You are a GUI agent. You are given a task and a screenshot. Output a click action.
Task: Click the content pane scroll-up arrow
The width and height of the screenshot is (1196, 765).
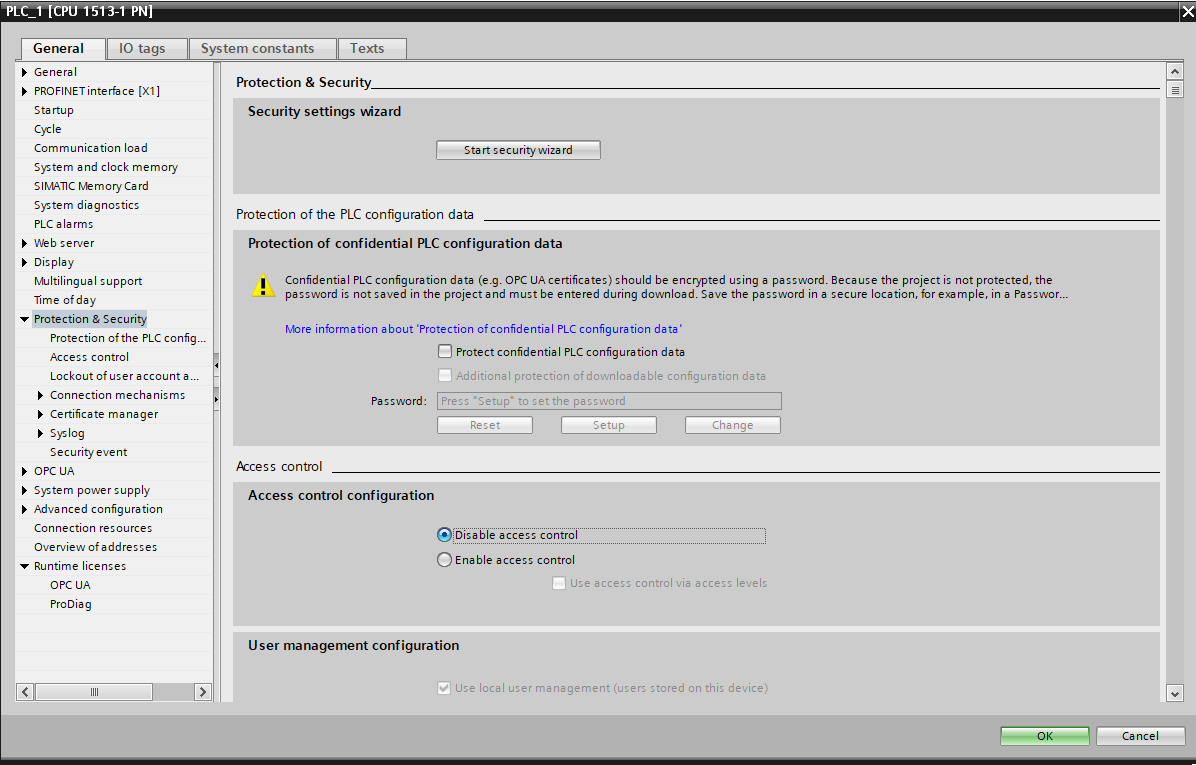pos(1175,72)
